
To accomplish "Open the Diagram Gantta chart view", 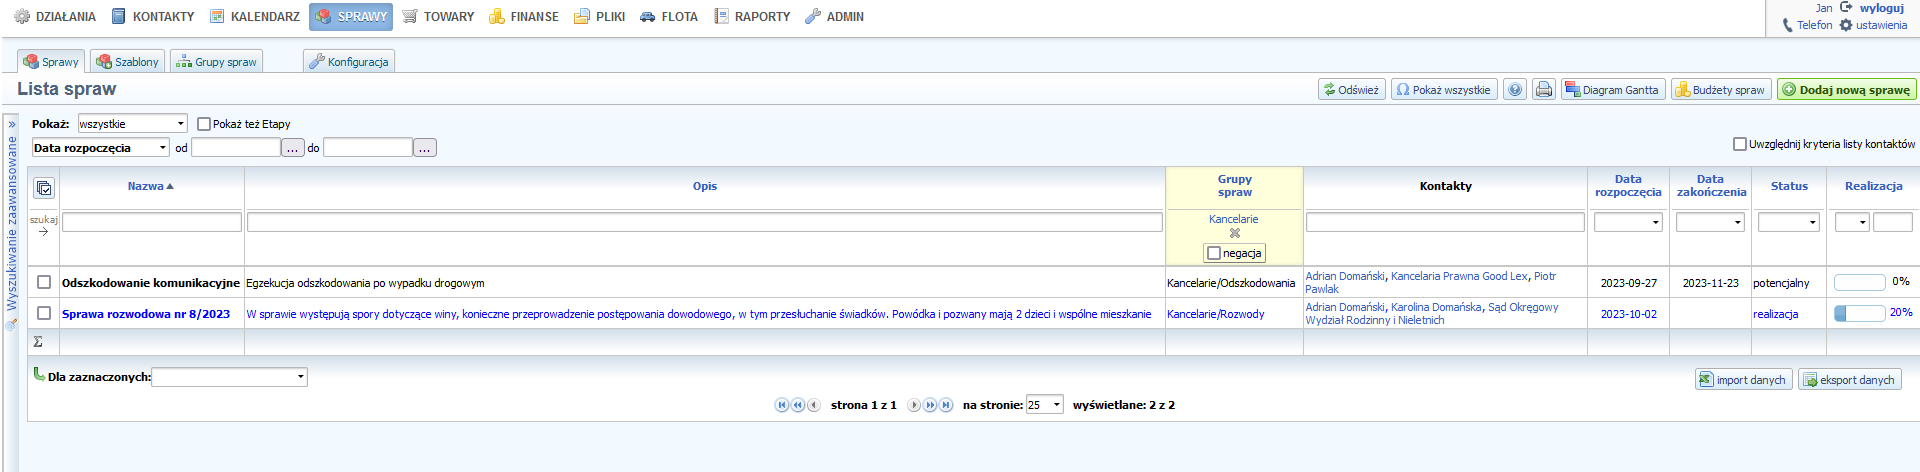I will [x=1613, y=90].
